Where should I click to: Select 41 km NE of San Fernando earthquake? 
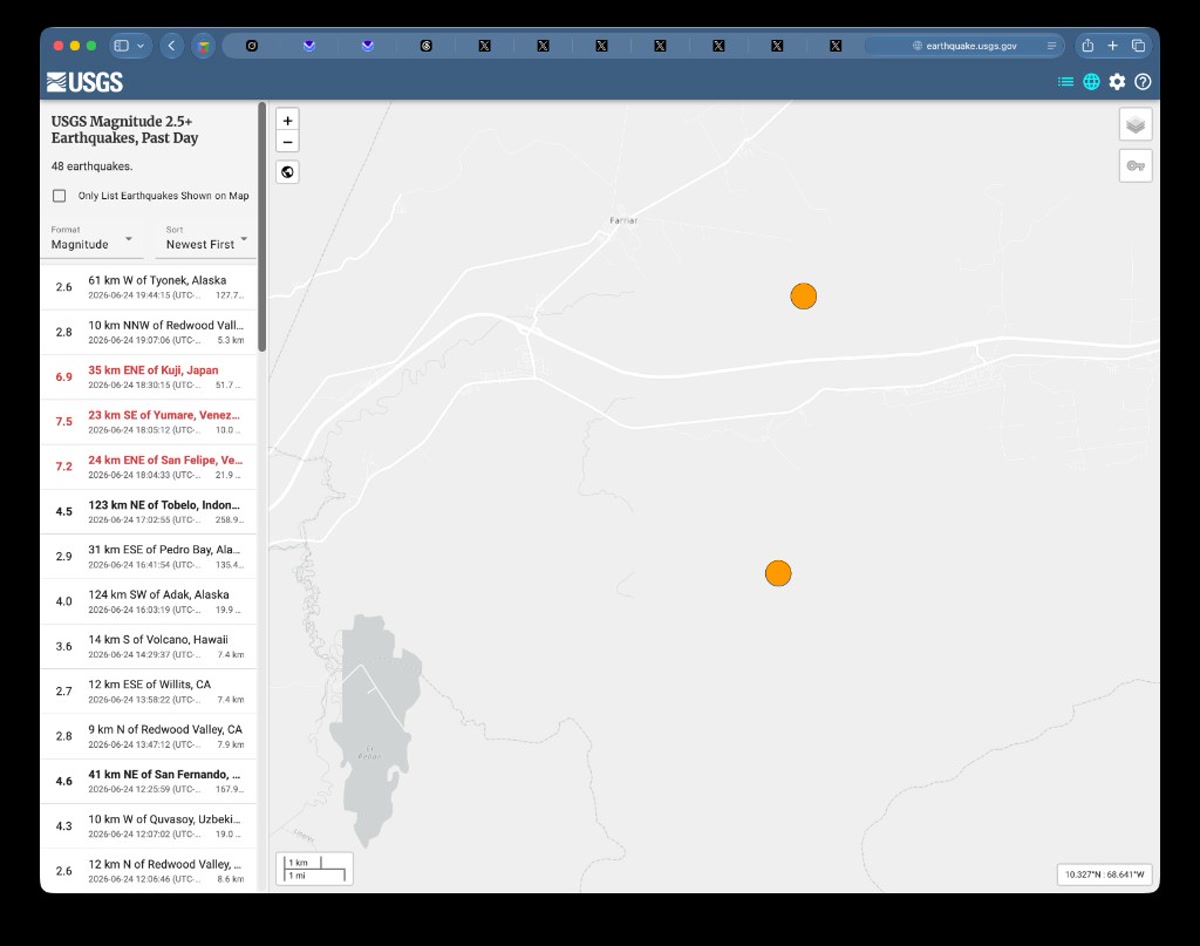(148, 781)
